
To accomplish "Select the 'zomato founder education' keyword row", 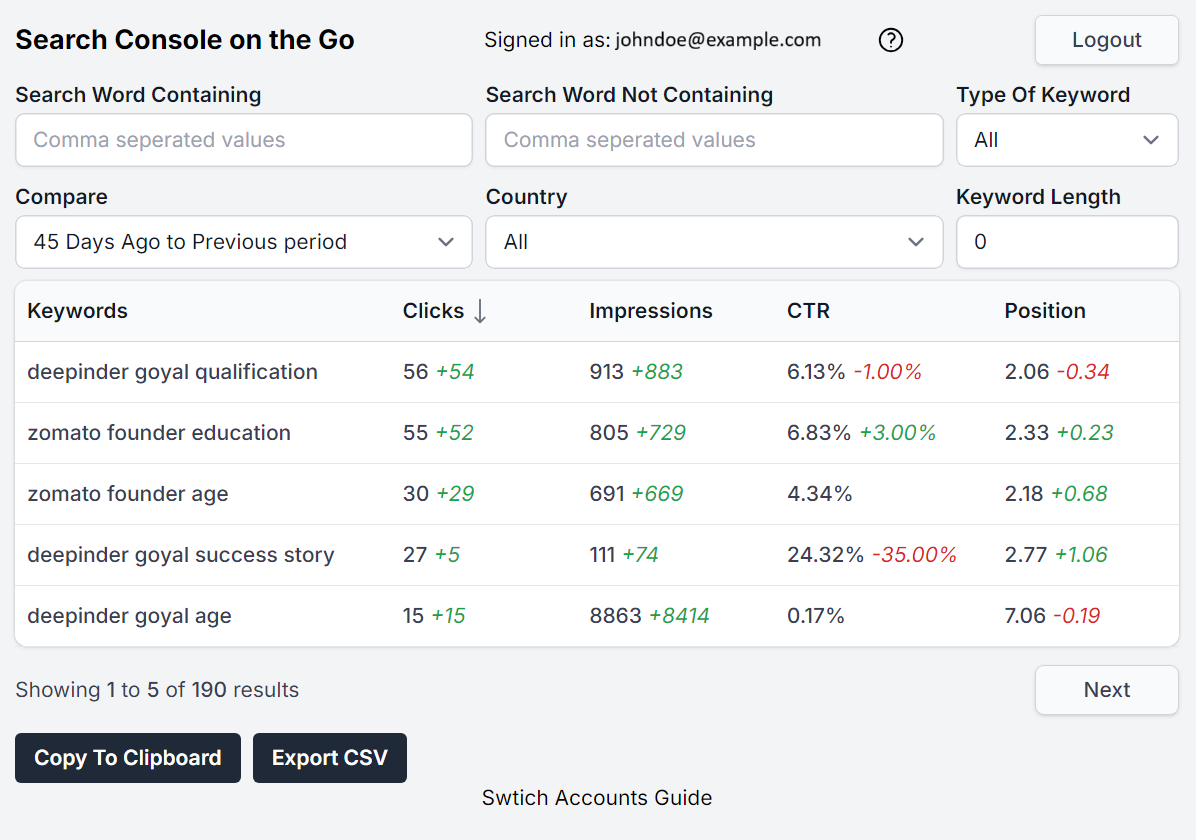I will click(x=159, y=433).
